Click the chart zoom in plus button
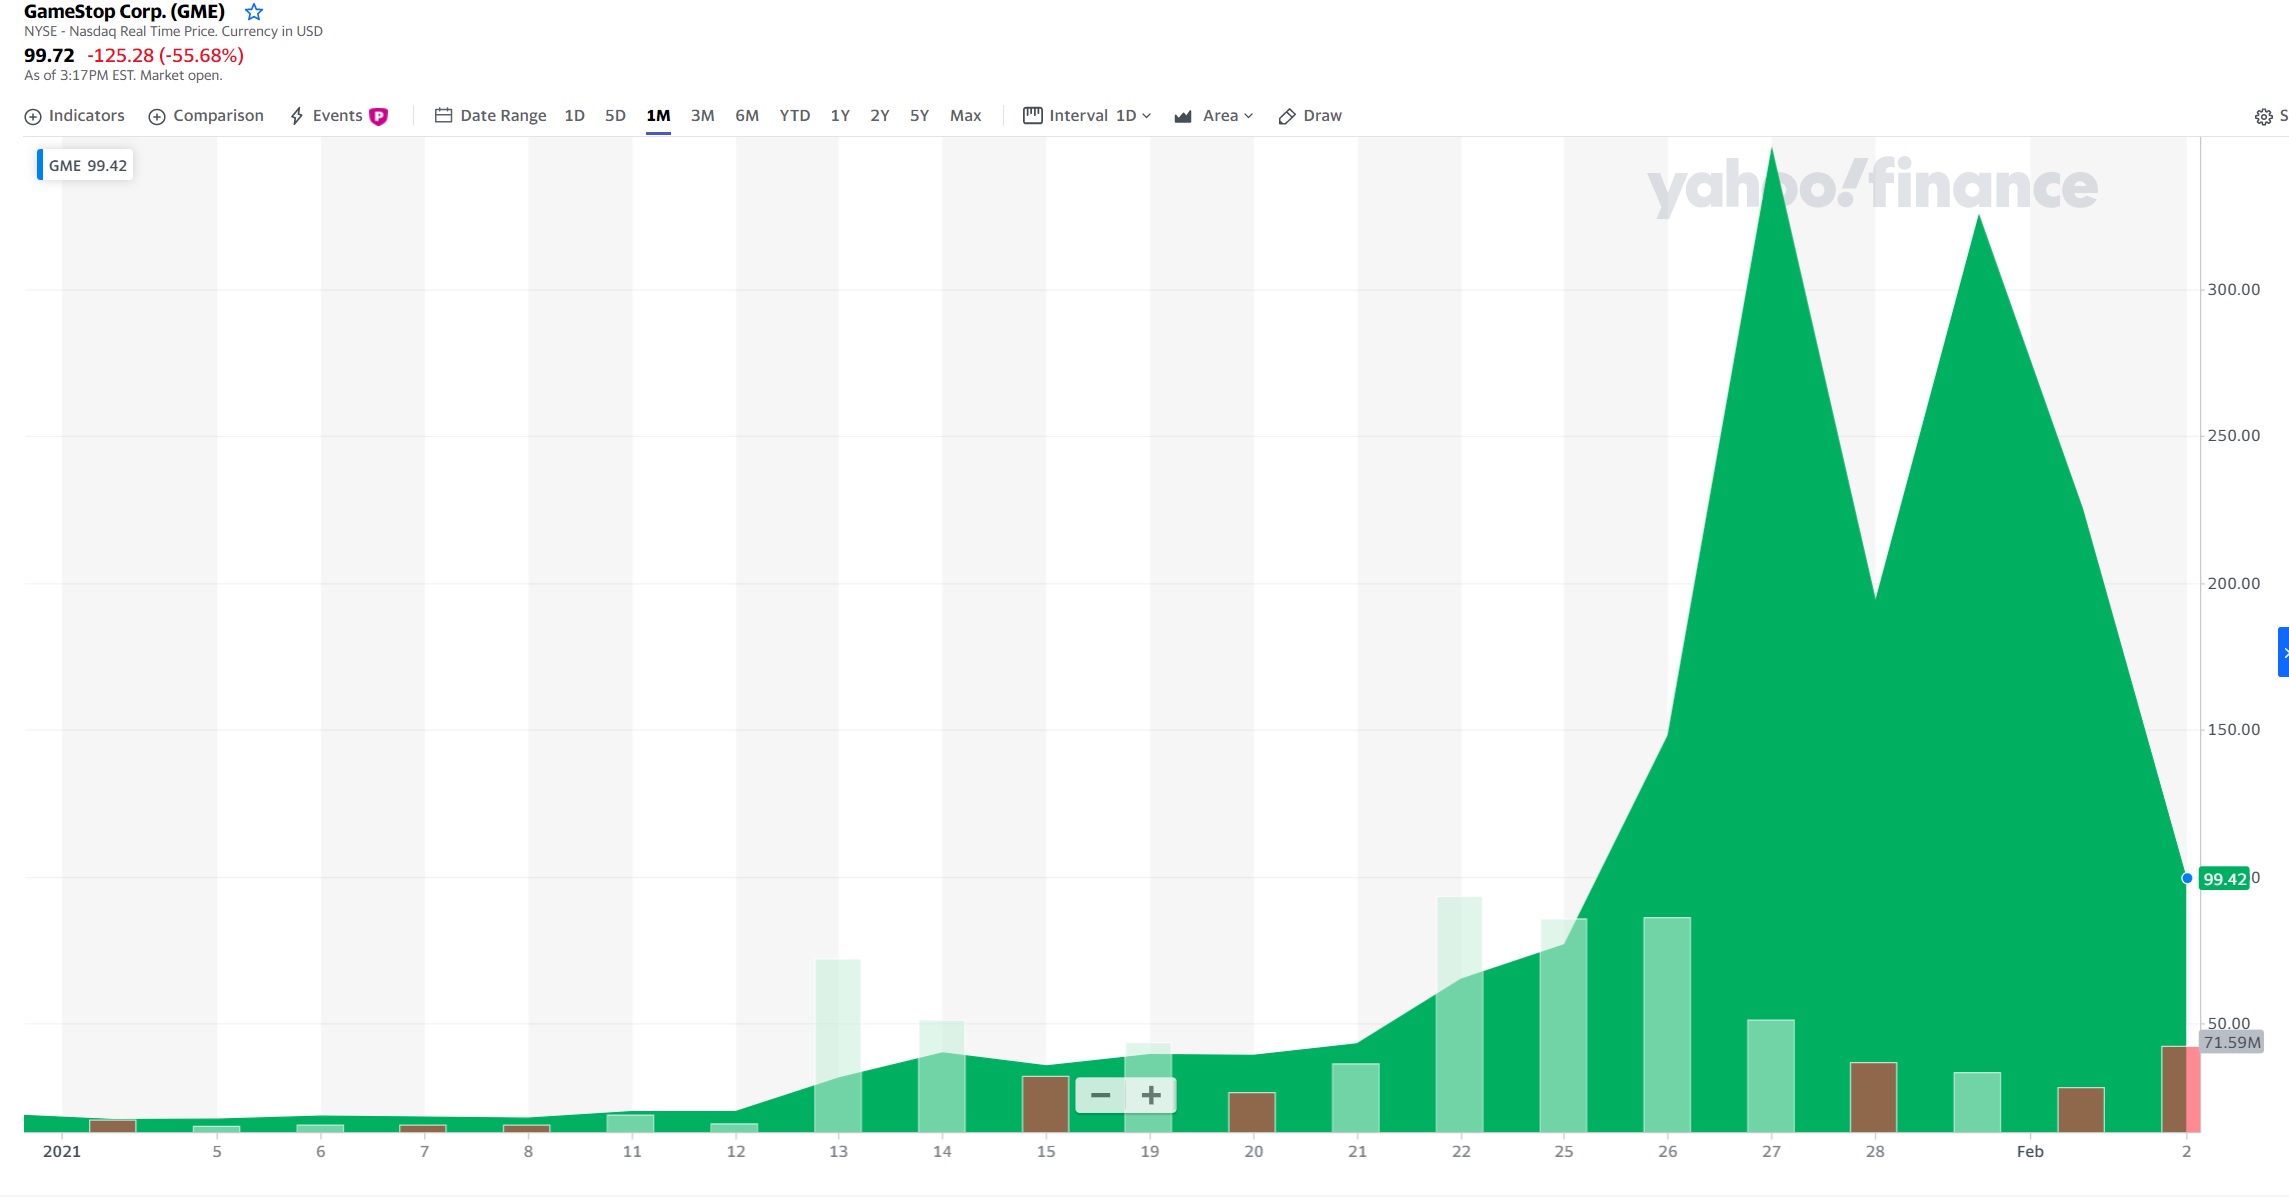 [1151, 1095]
